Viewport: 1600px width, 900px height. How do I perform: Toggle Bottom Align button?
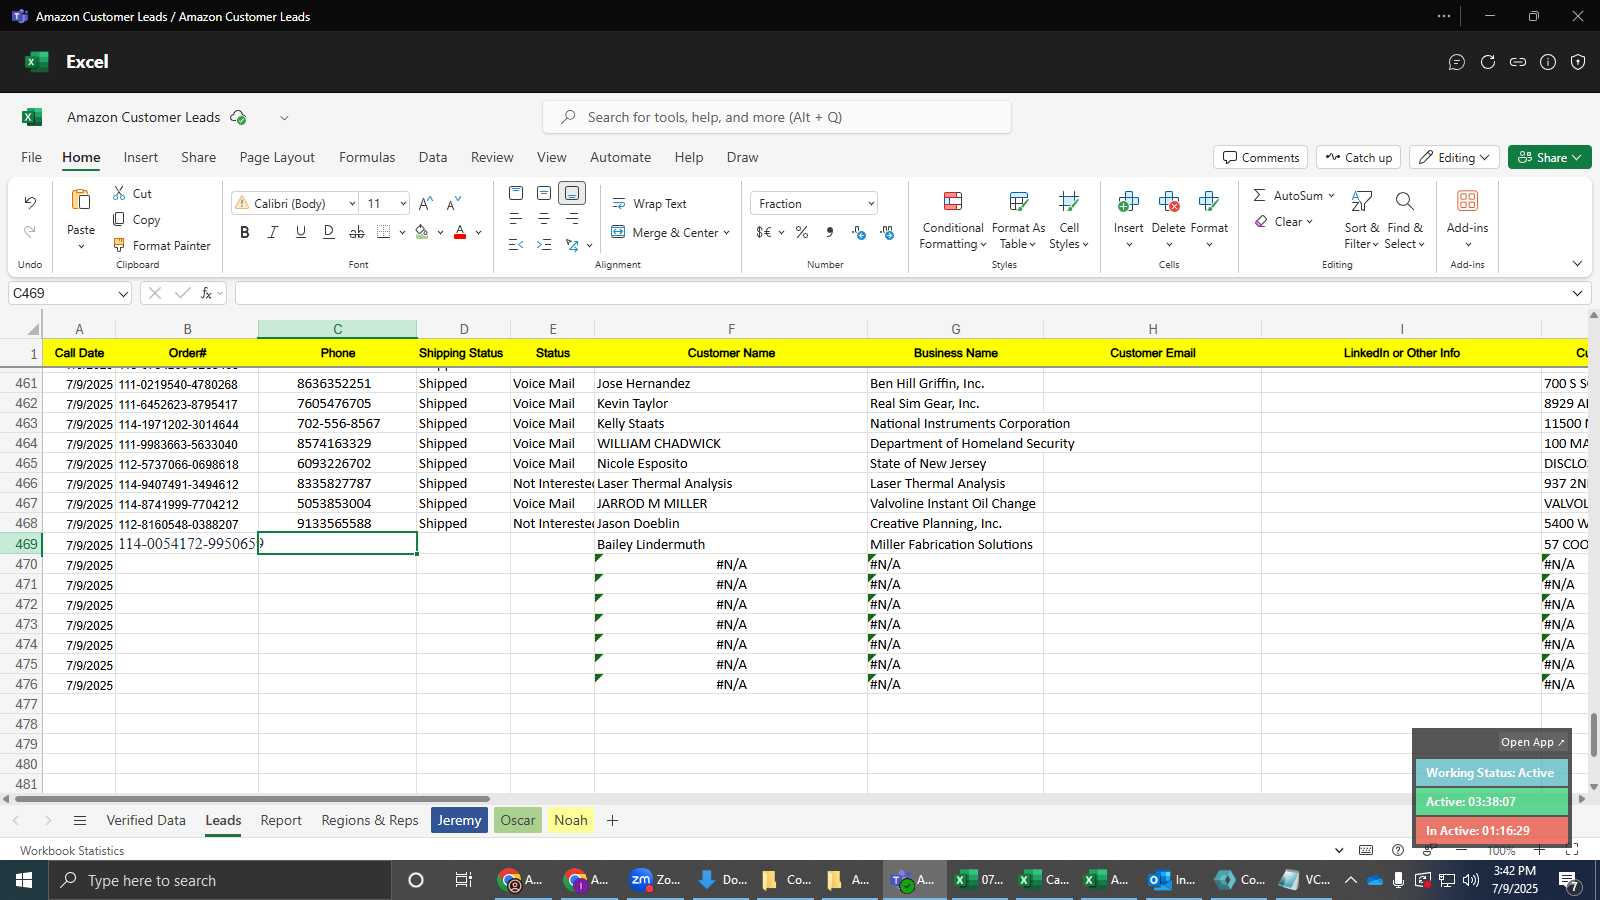[572, 193]
